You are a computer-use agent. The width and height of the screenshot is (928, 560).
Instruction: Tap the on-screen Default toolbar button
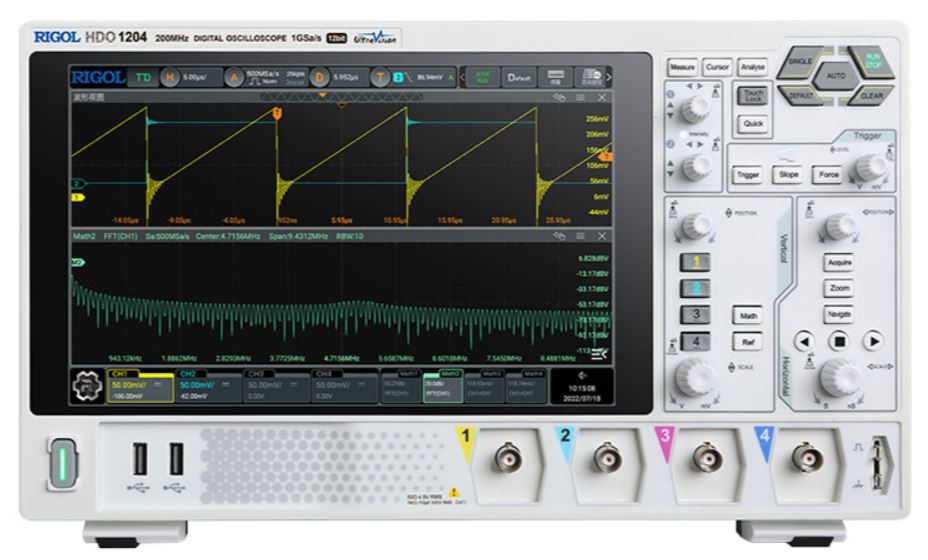(519, 77)
